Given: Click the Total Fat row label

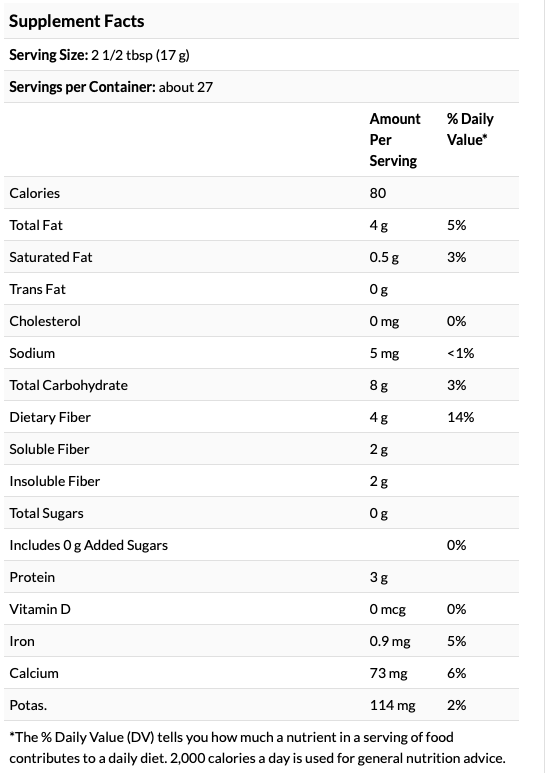Looking at the screenshot, I should pyautogui.click(x=36, y=225).
